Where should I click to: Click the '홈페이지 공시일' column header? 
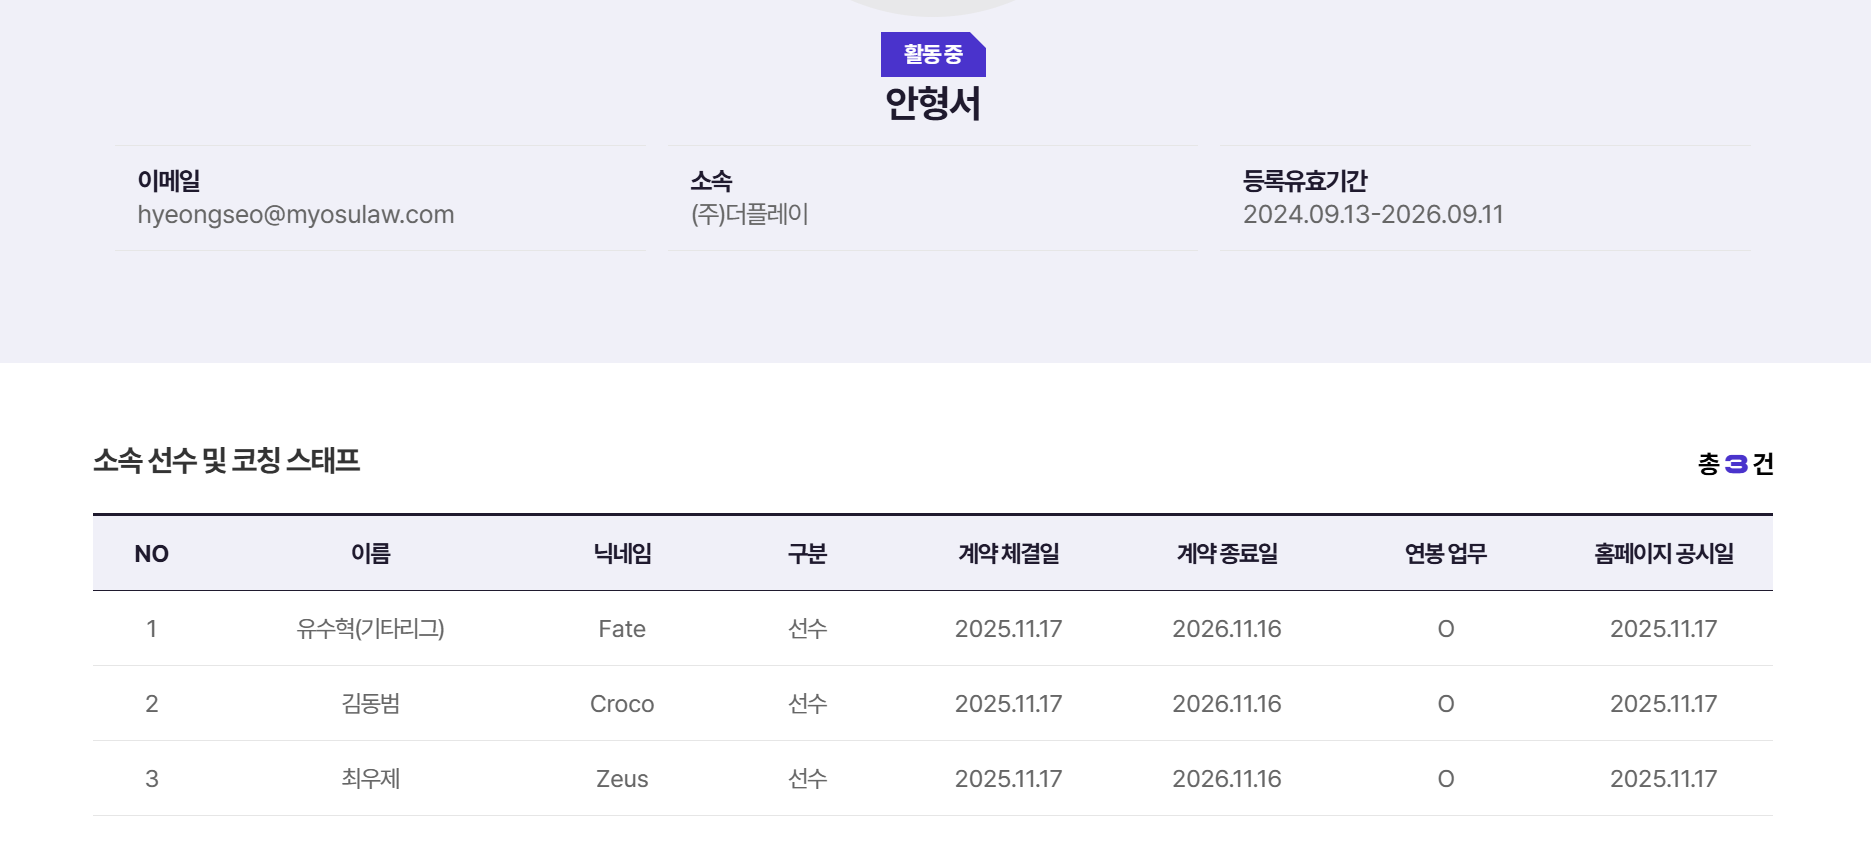point(1663,554)
